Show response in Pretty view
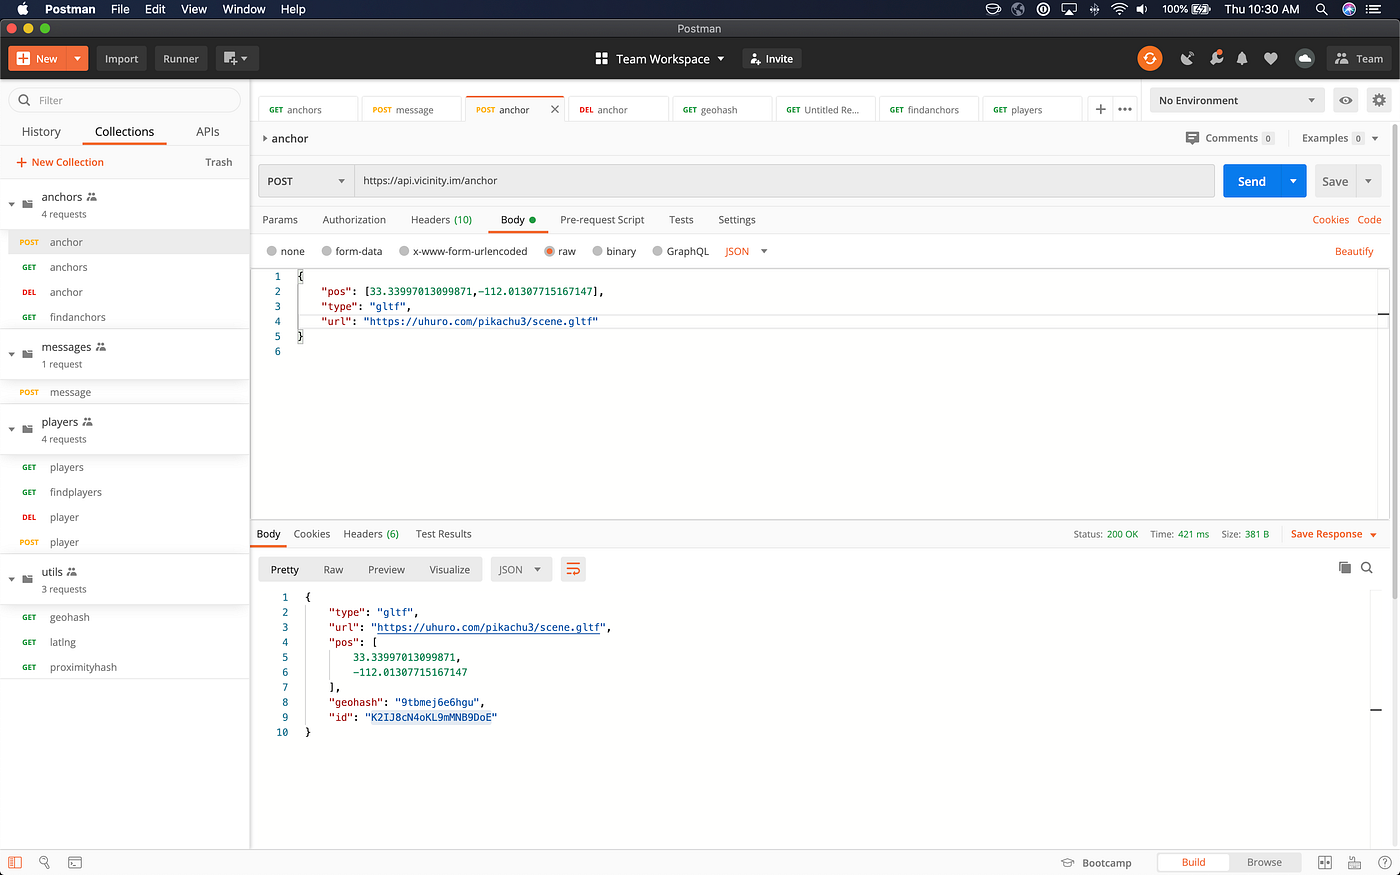The width and height of the screenshot is (1400, 875). 285,570
